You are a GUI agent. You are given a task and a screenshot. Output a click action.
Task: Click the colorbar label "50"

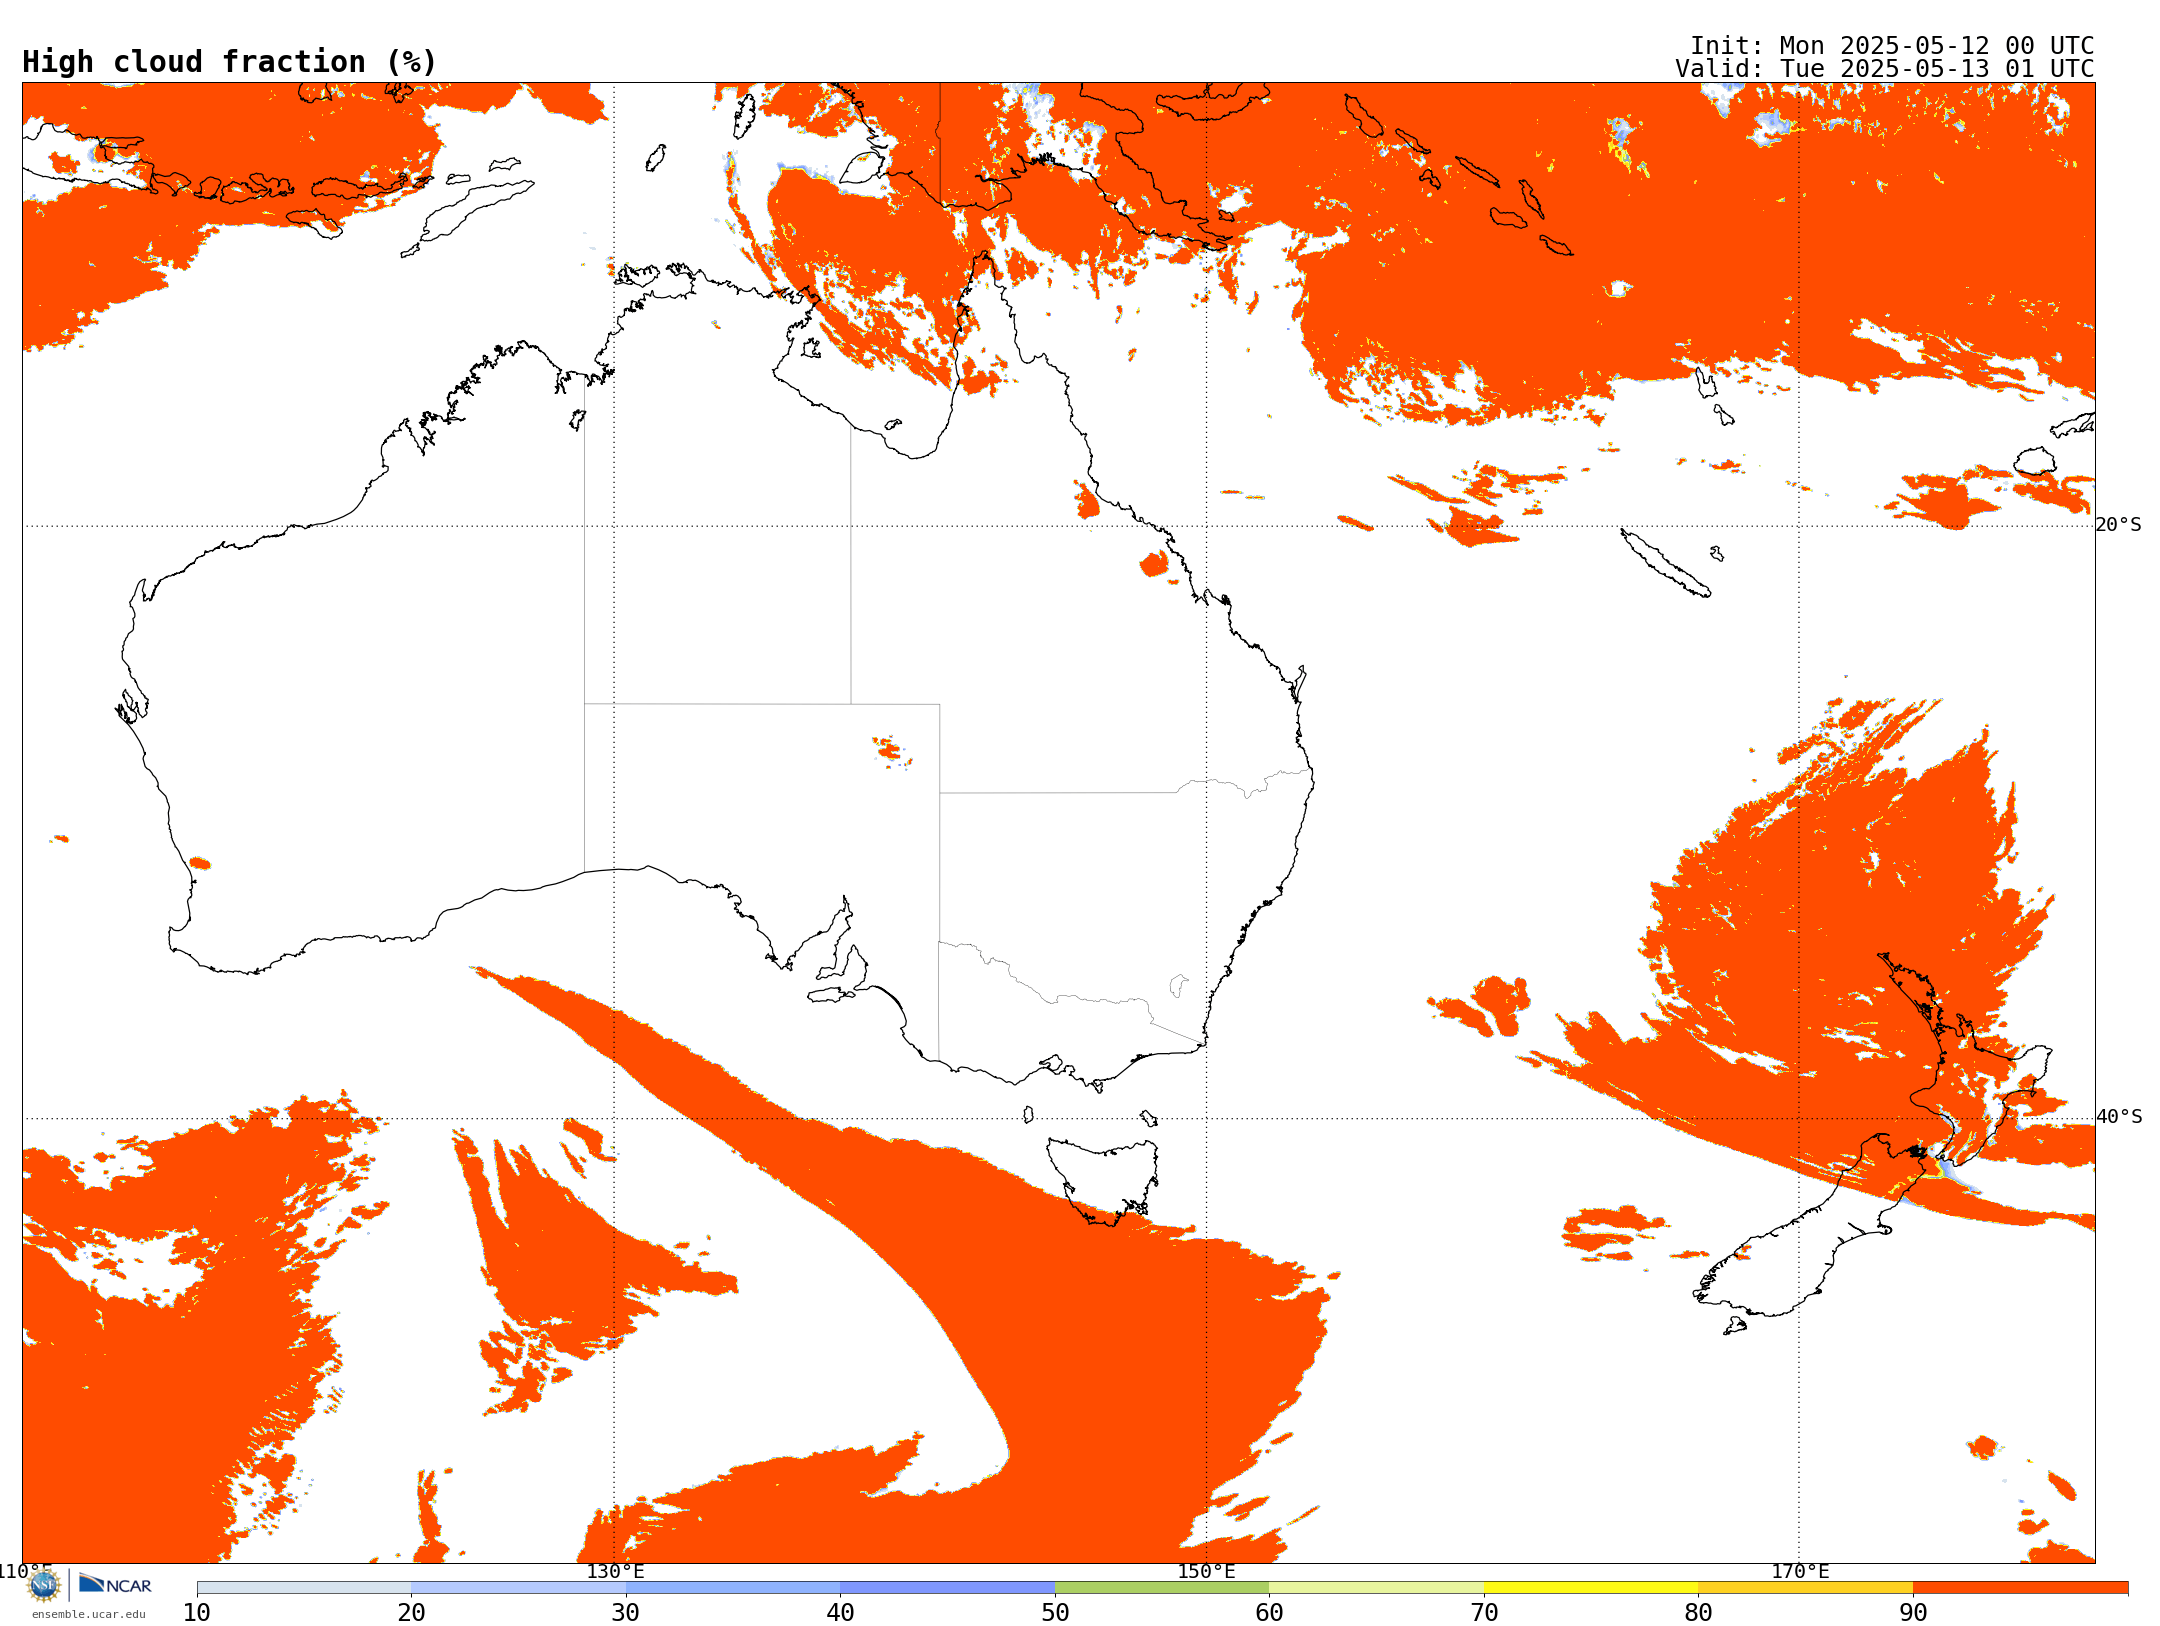[1055, 1612]
